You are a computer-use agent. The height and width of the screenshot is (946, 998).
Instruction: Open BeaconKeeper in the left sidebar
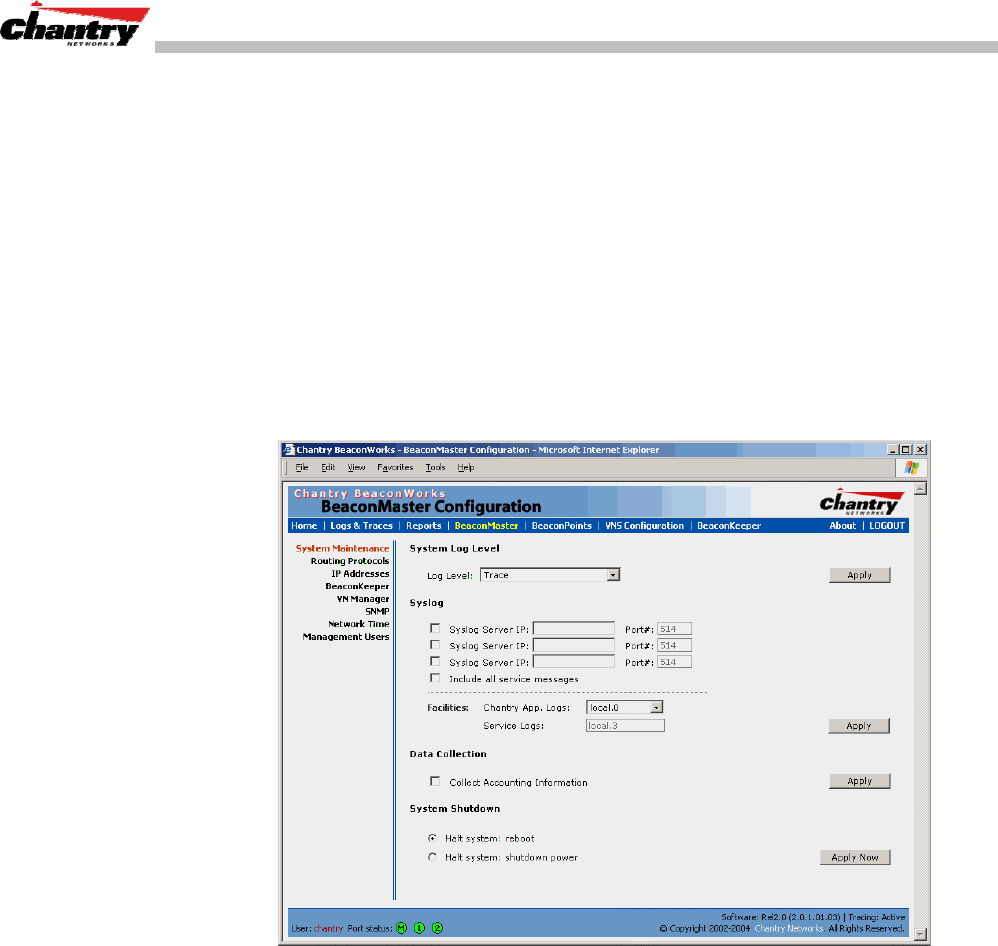tap(357, 586)
